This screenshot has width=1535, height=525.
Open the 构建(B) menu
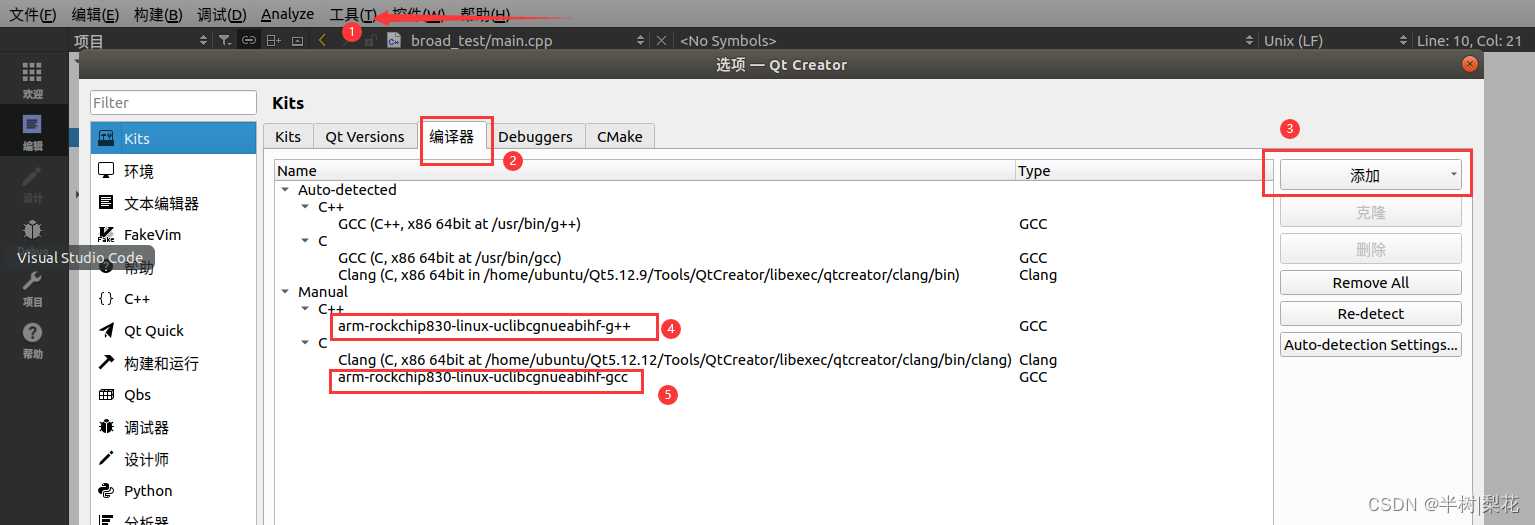click(x=158, y=14)
